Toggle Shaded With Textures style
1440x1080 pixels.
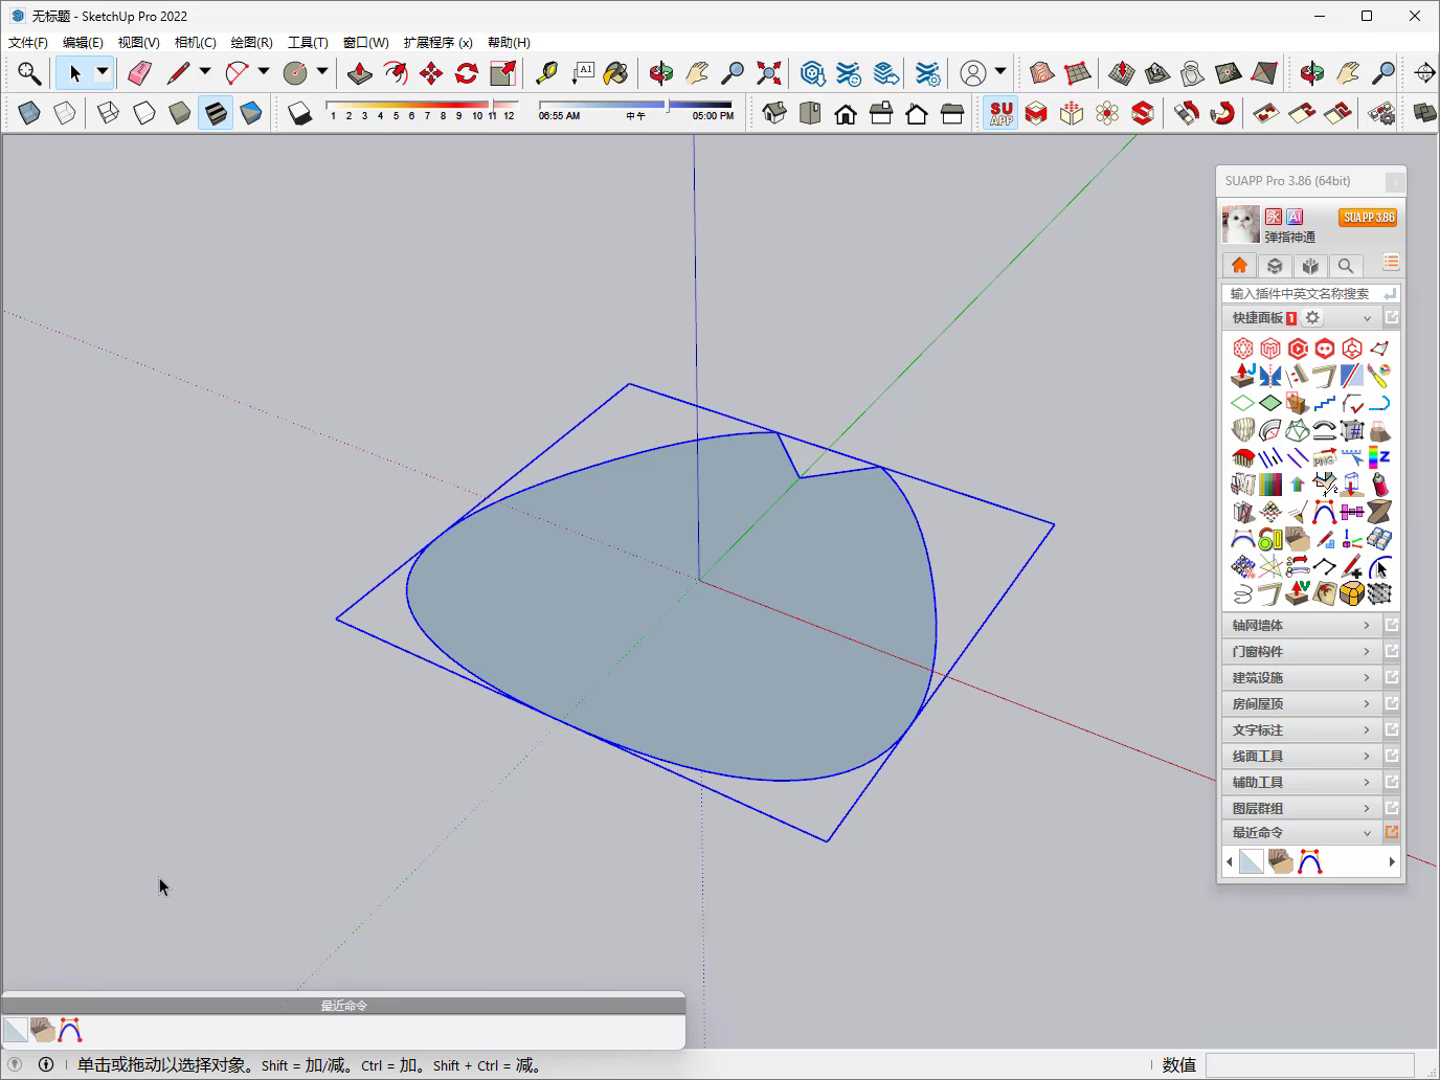click(216, 113)
